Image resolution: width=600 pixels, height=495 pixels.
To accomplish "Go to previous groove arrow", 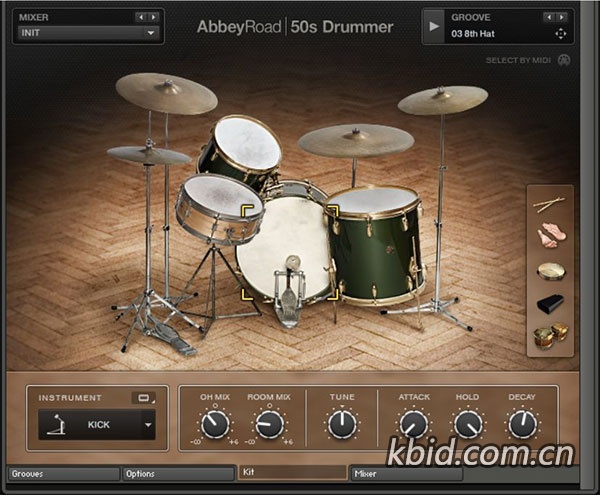I will (x=549, y=17).
